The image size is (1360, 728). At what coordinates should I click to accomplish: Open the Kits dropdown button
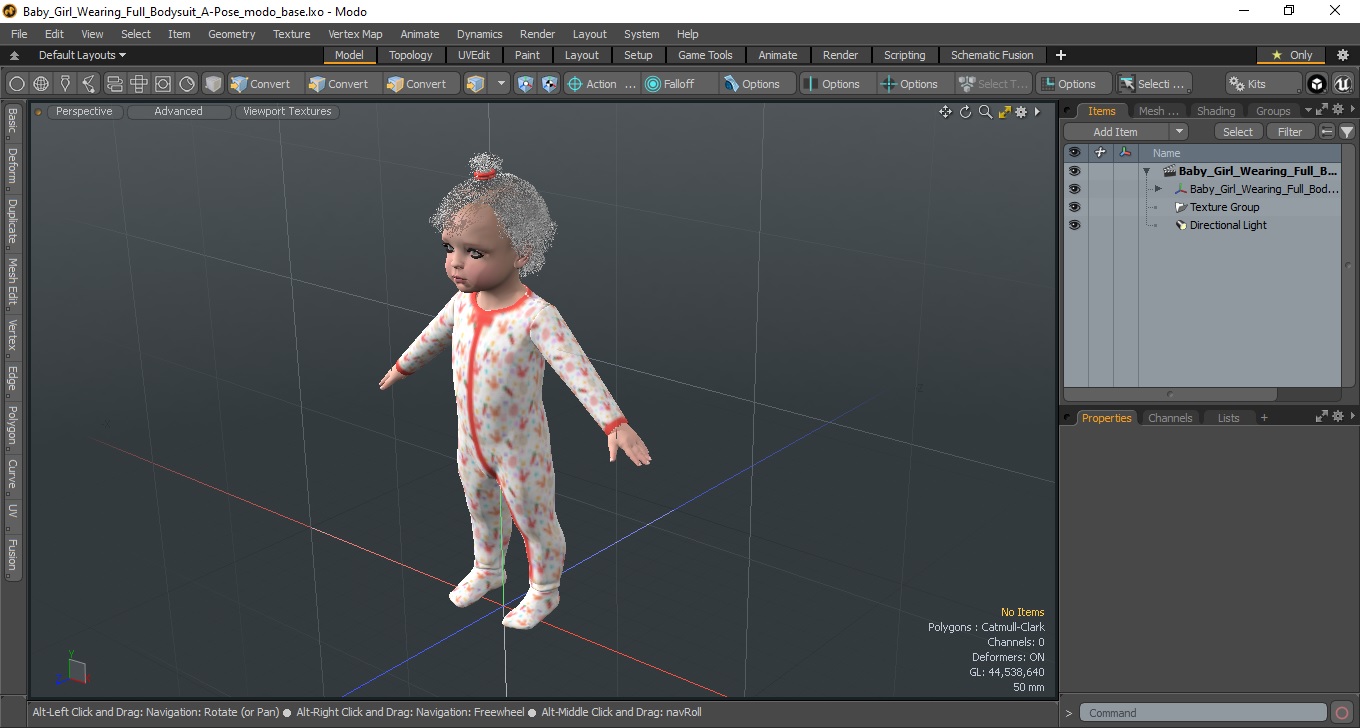(1264, 84)
